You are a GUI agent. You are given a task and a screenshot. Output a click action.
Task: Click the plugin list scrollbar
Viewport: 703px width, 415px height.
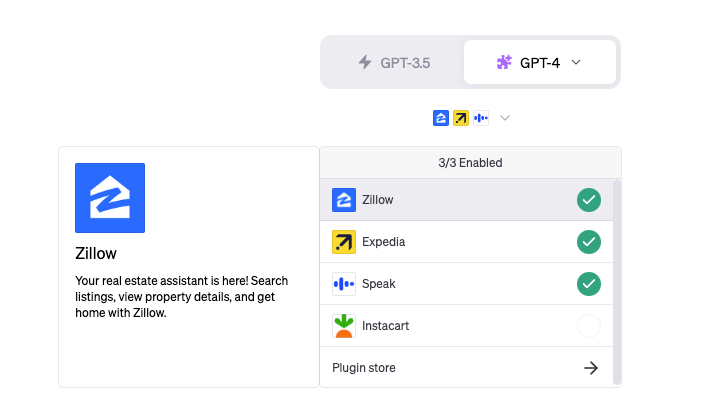(x=617, y=280)
